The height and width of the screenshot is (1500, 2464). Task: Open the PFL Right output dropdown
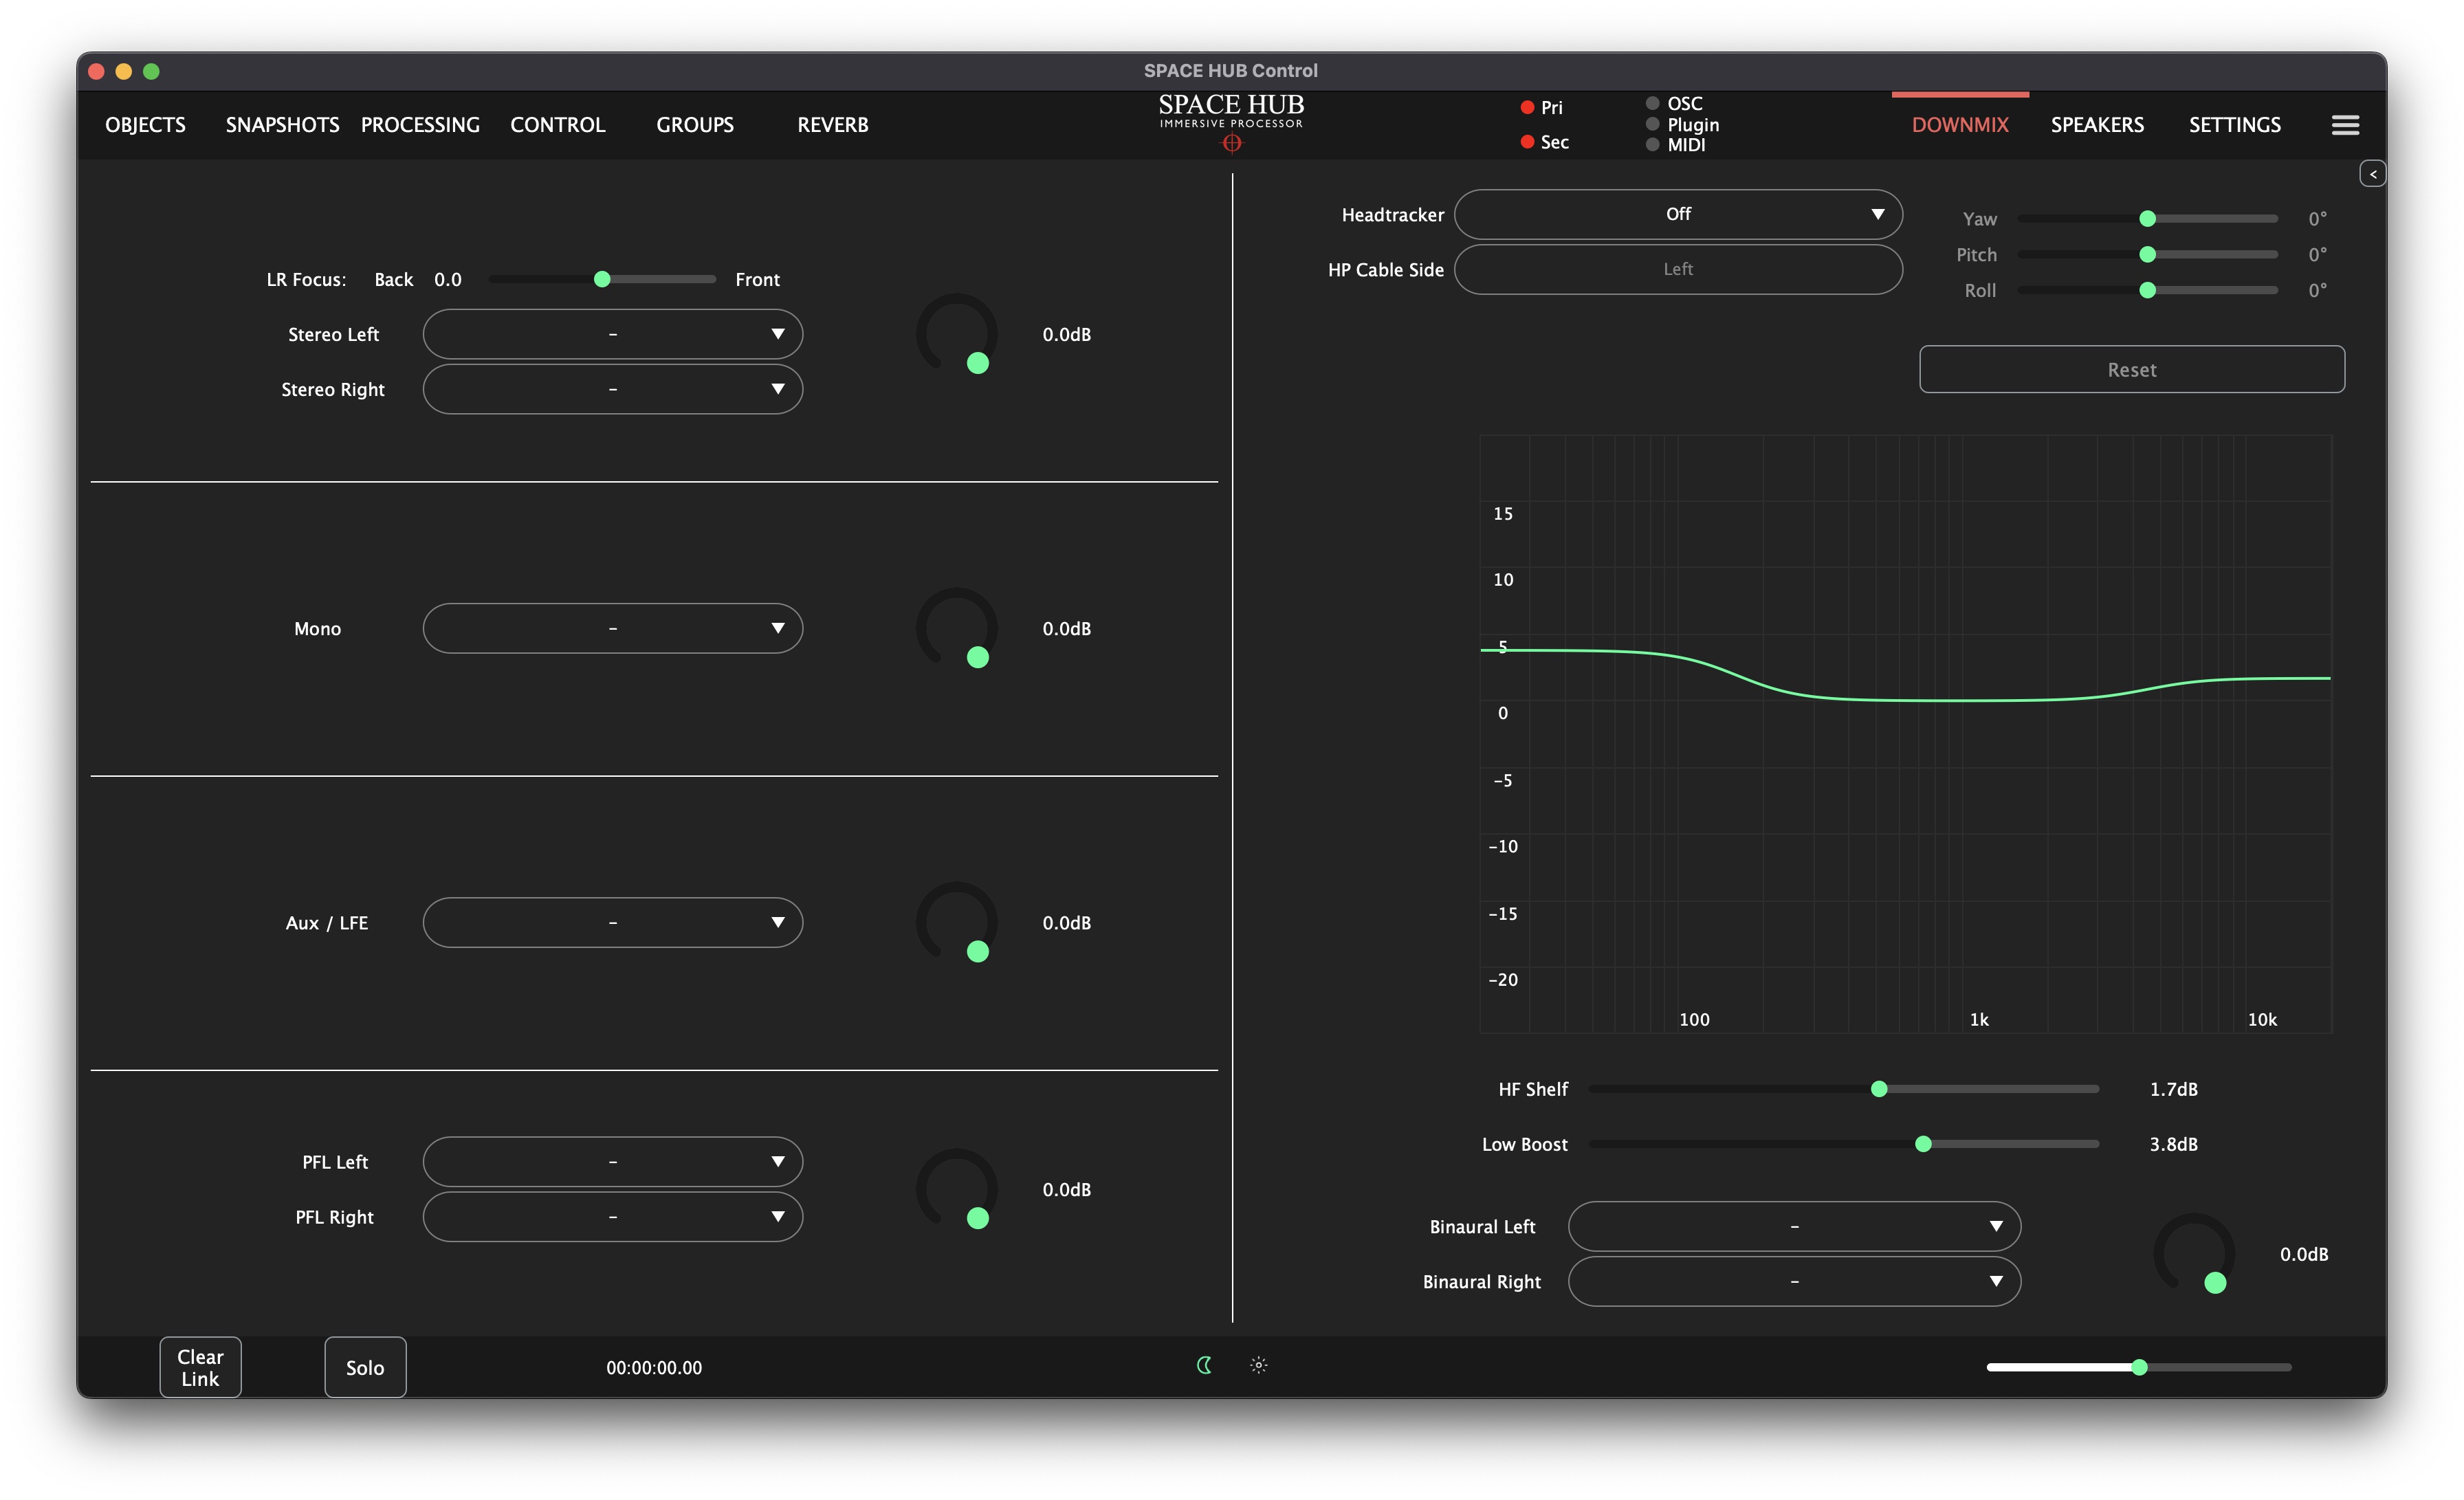[x=613, y=1217]
